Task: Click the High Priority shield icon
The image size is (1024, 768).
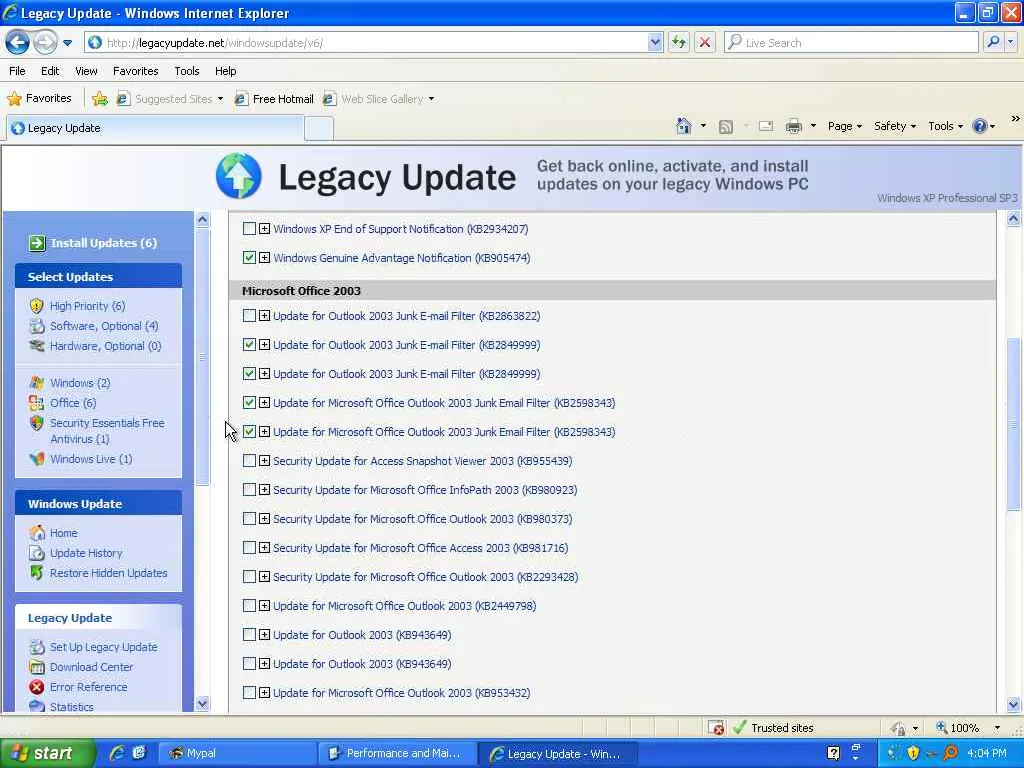Action: click(x=37, y=306)
